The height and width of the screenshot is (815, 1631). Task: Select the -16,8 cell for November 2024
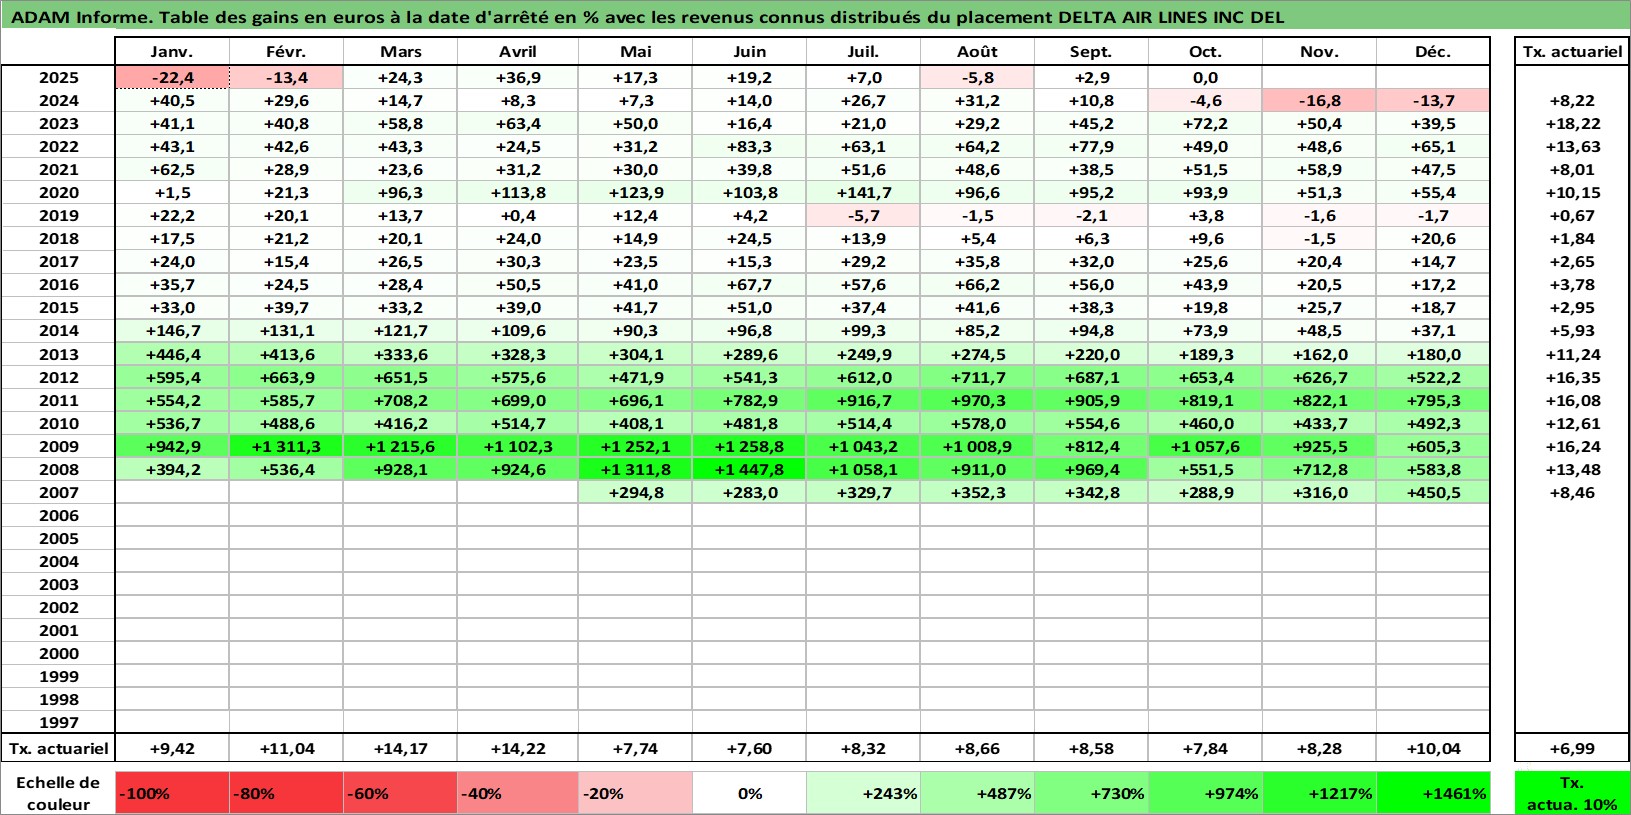coord(1319,101)
